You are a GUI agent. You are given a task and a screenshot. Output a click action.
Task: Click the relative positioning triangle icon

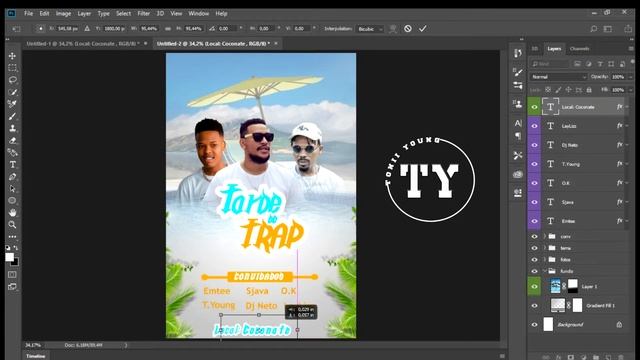87,29
